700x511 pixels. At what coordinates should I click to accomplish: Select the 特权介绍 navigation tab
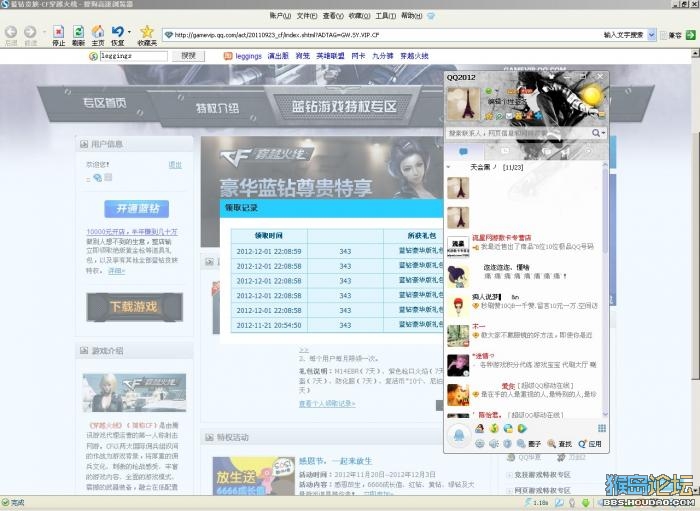217,108
